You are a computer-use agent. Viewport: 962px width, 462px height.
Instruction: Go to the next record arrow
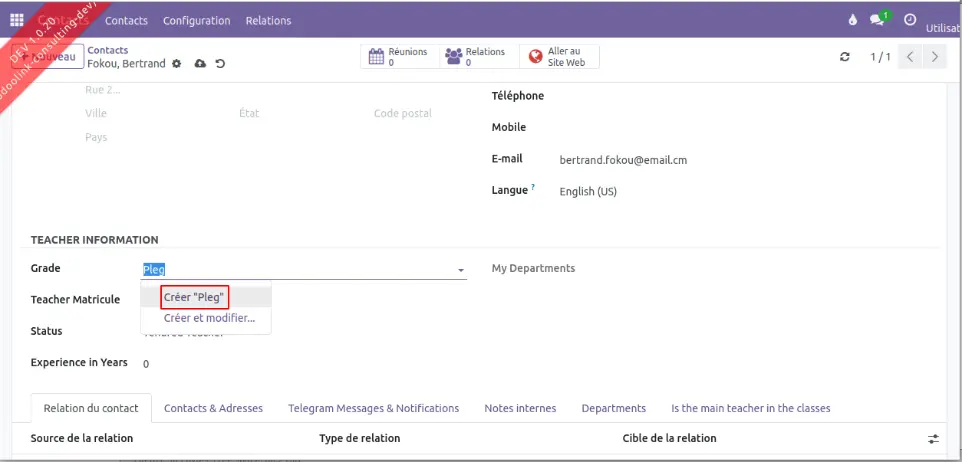935,57
